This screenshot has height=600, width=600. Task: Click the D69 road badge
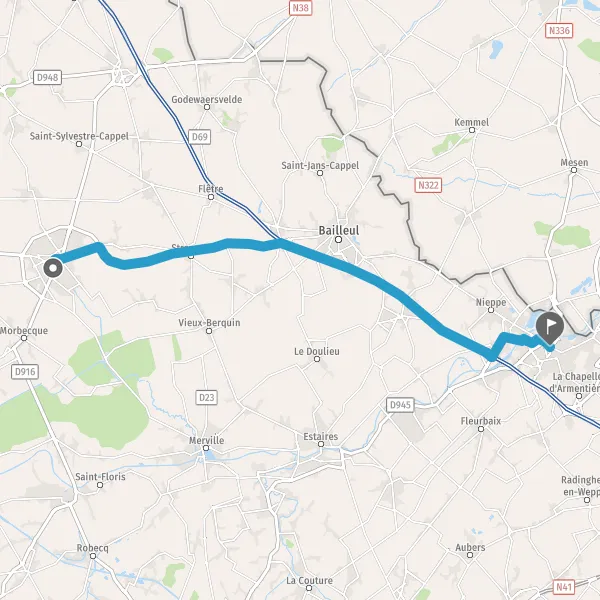[x=199, y=137]
